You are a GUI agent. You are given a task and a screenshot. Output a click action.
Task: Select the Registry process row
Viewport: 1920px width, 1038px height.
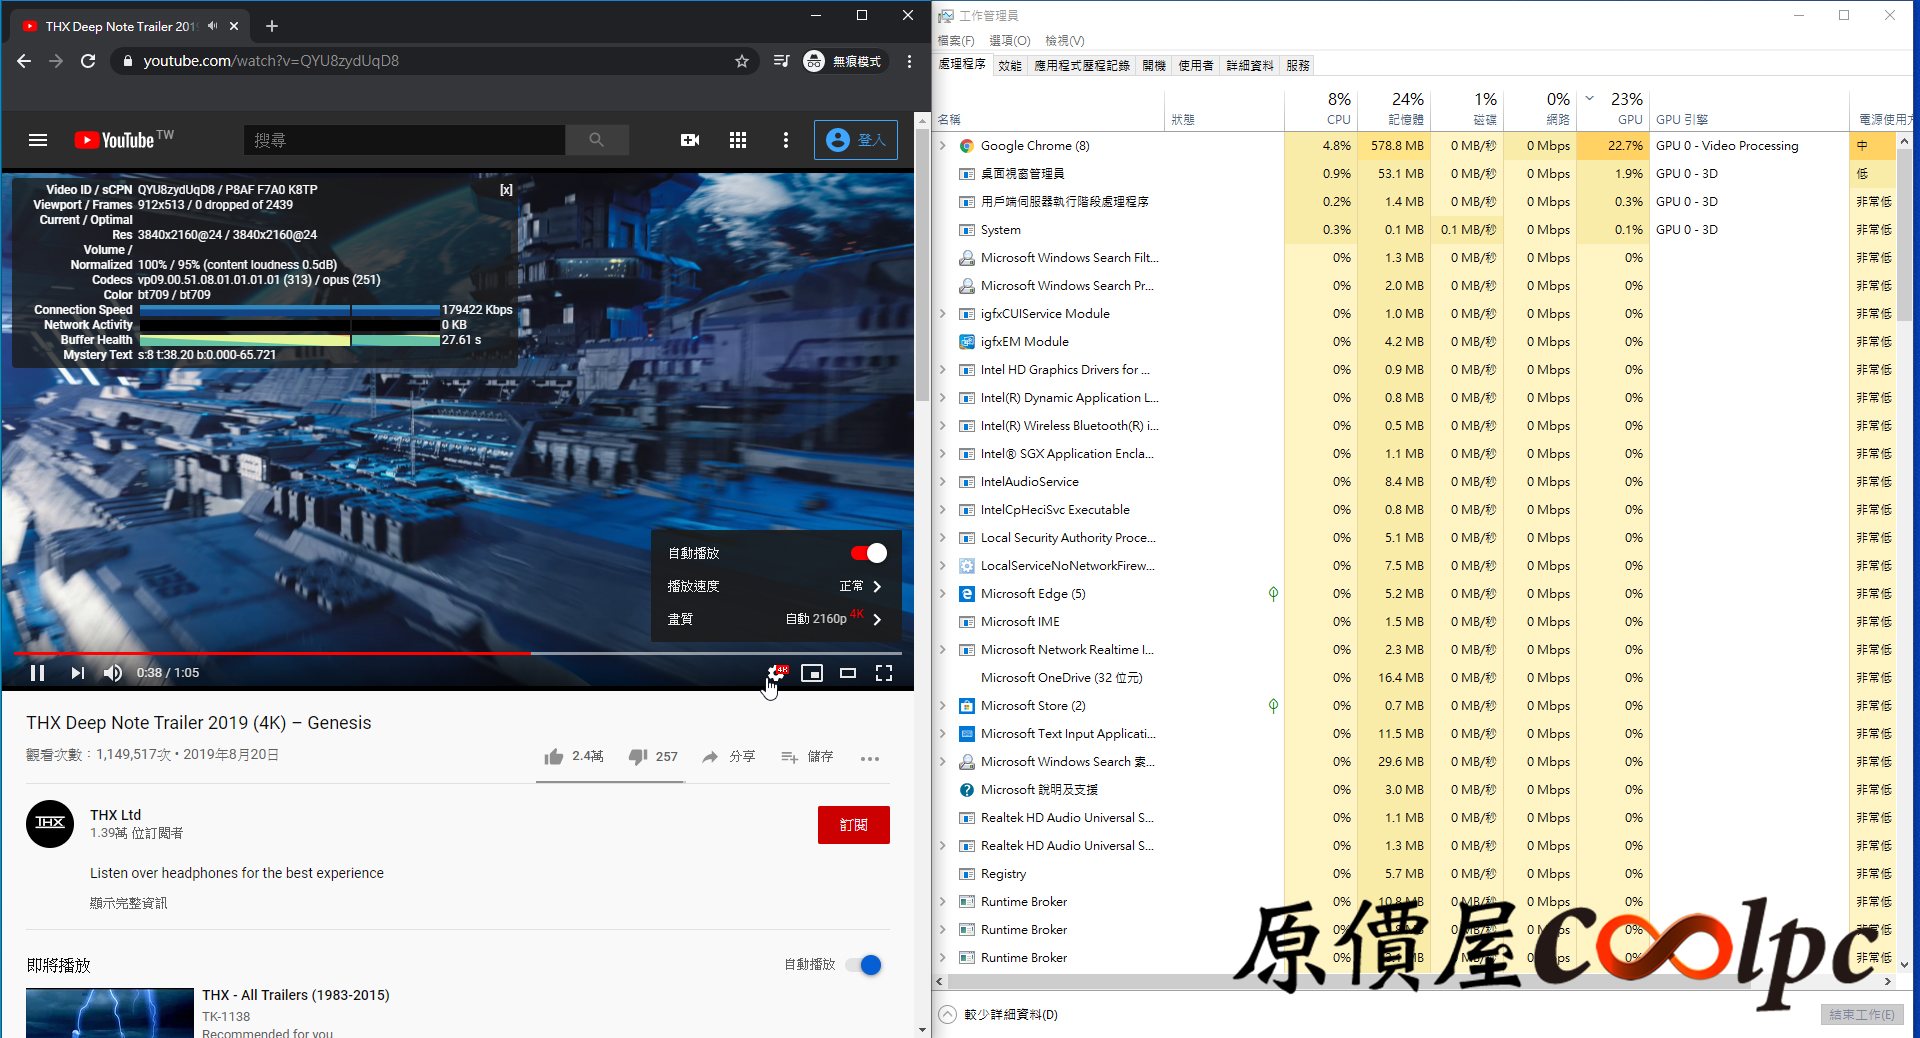pos(1414,874)
